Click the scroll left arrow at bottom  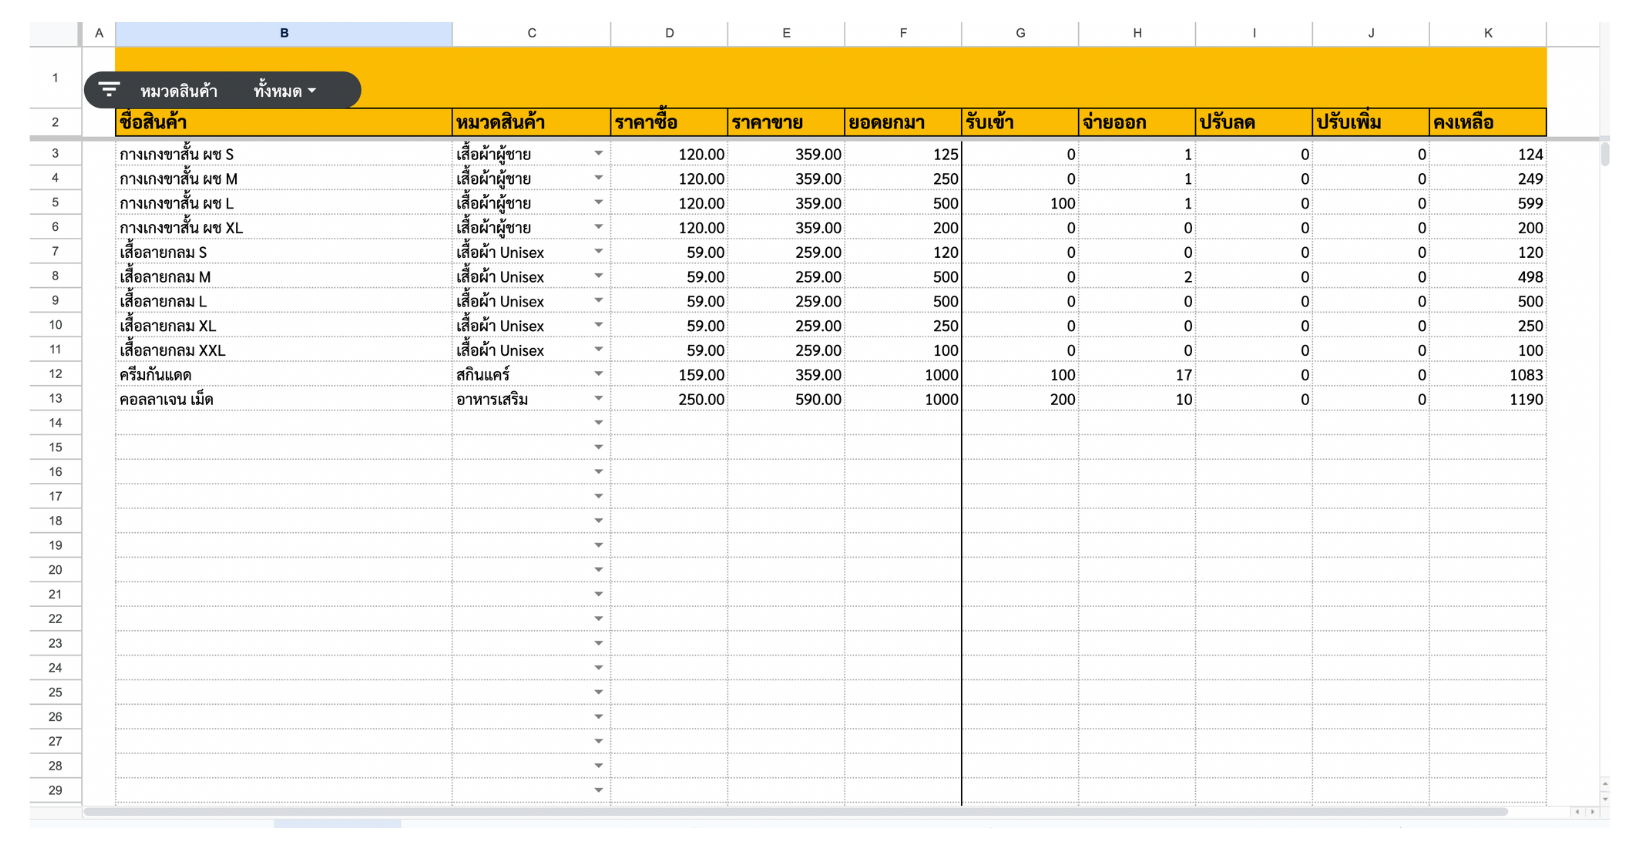click(x=1578, y=812)
